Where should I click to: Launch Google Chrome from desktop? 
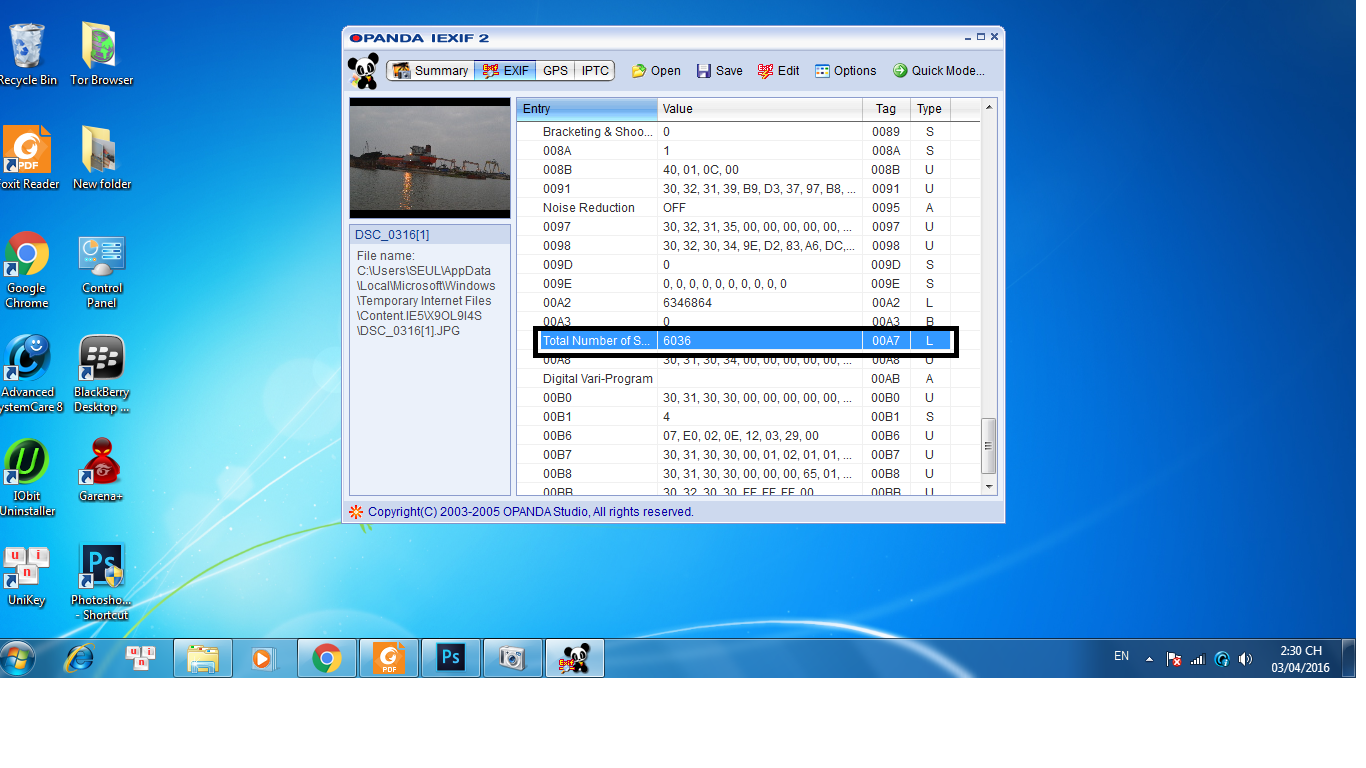27,270
